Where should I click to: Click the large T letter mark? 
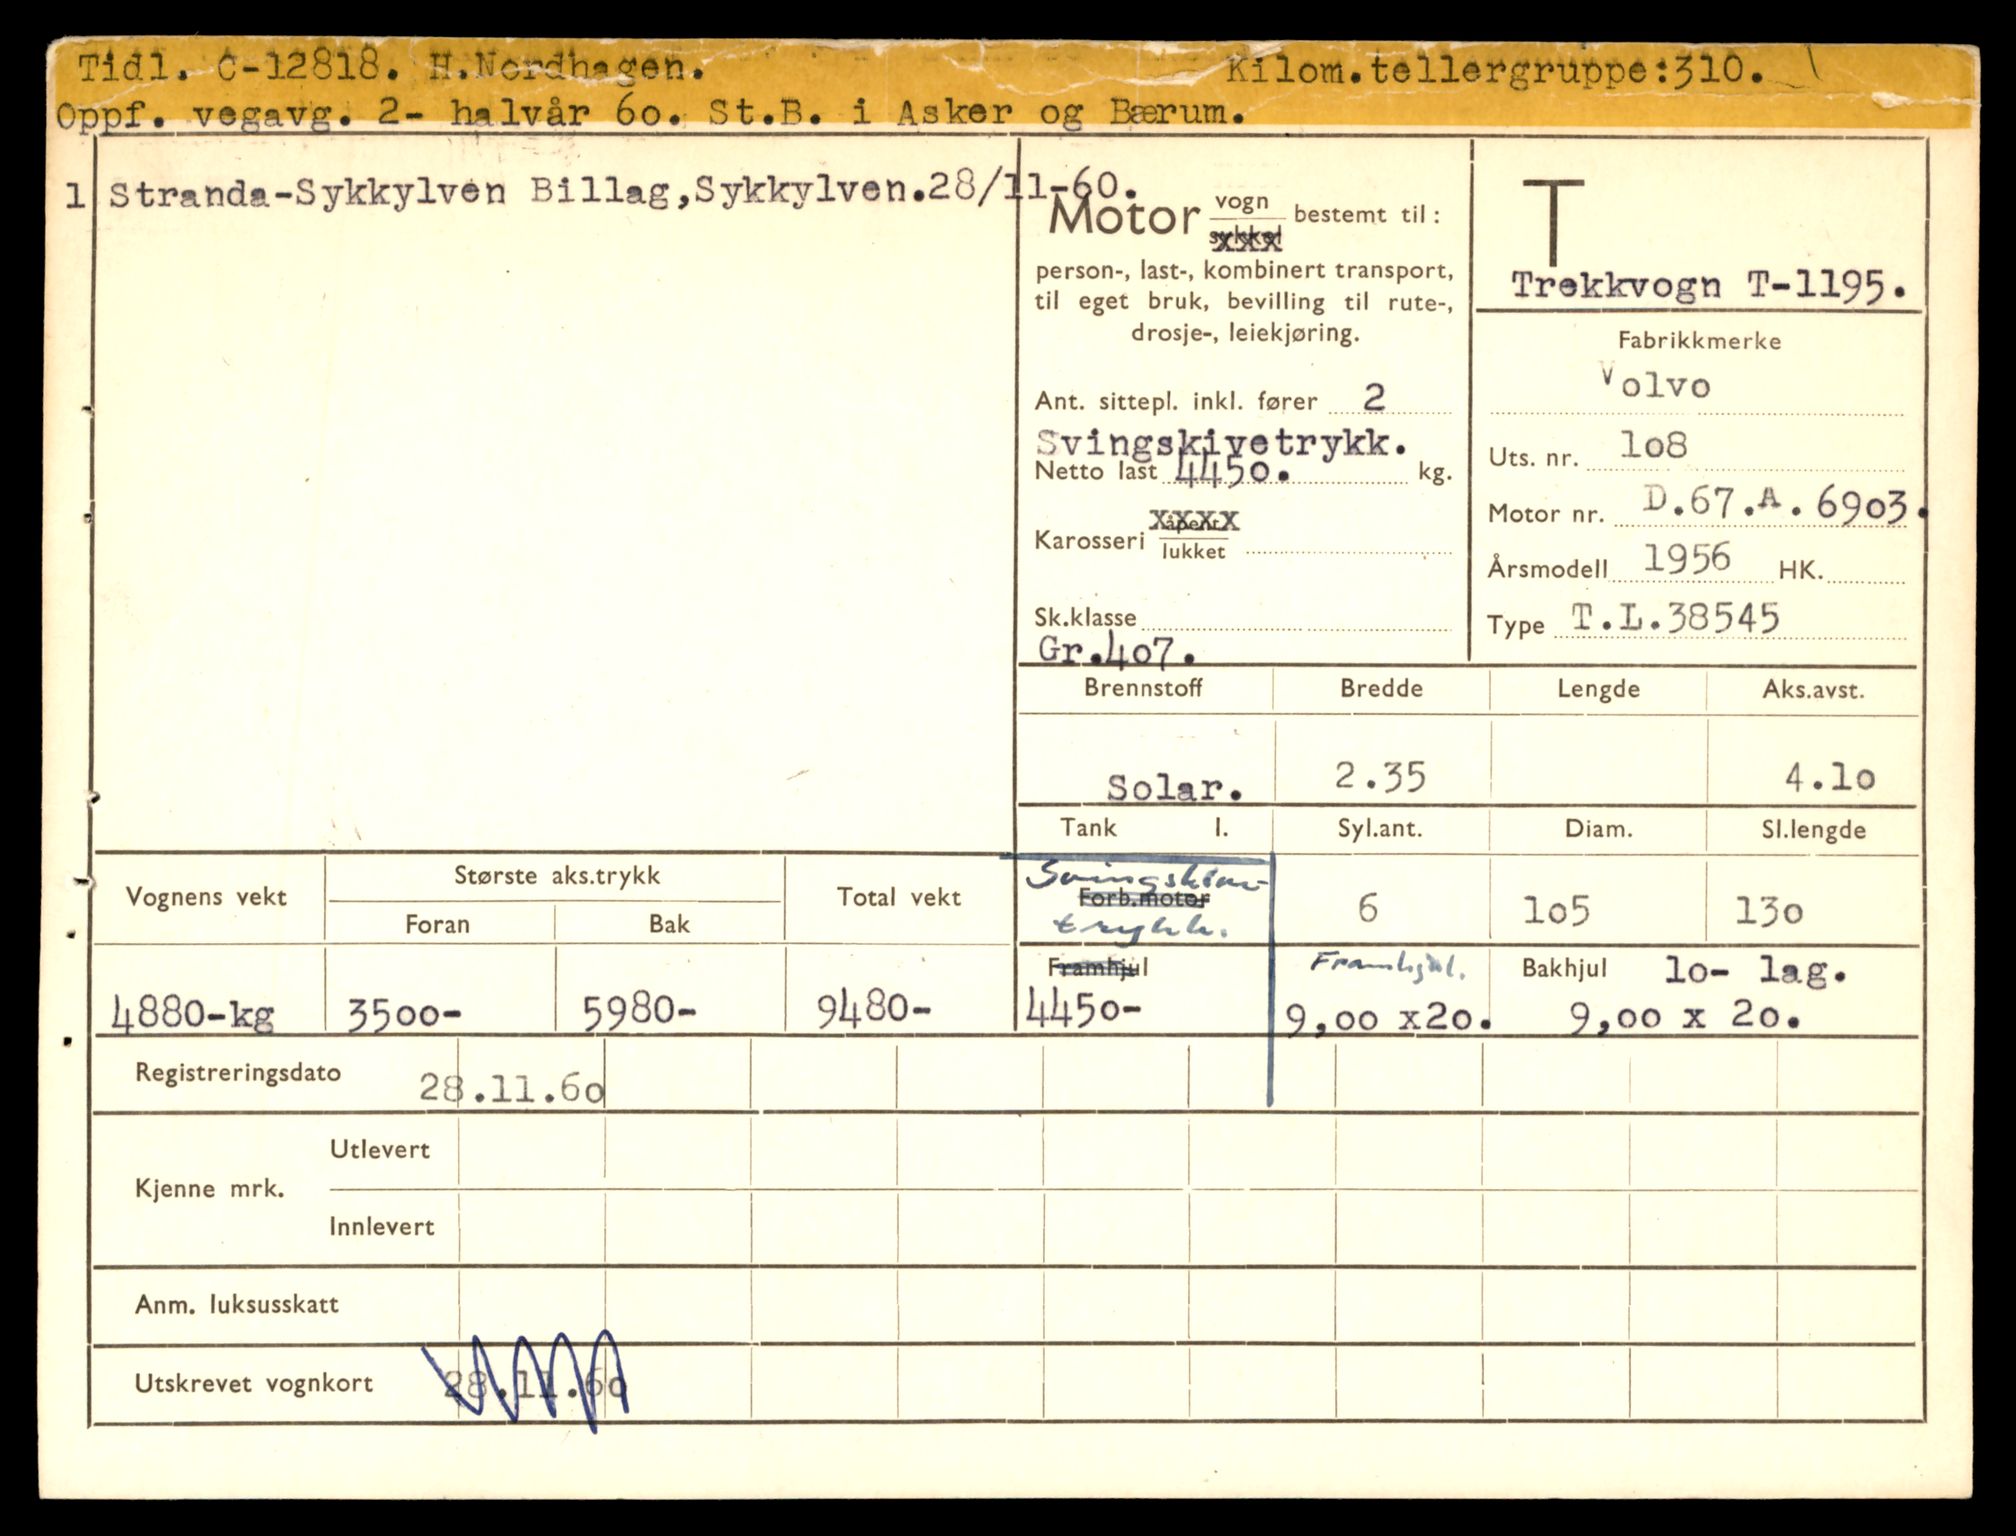tap(1552, 221)
